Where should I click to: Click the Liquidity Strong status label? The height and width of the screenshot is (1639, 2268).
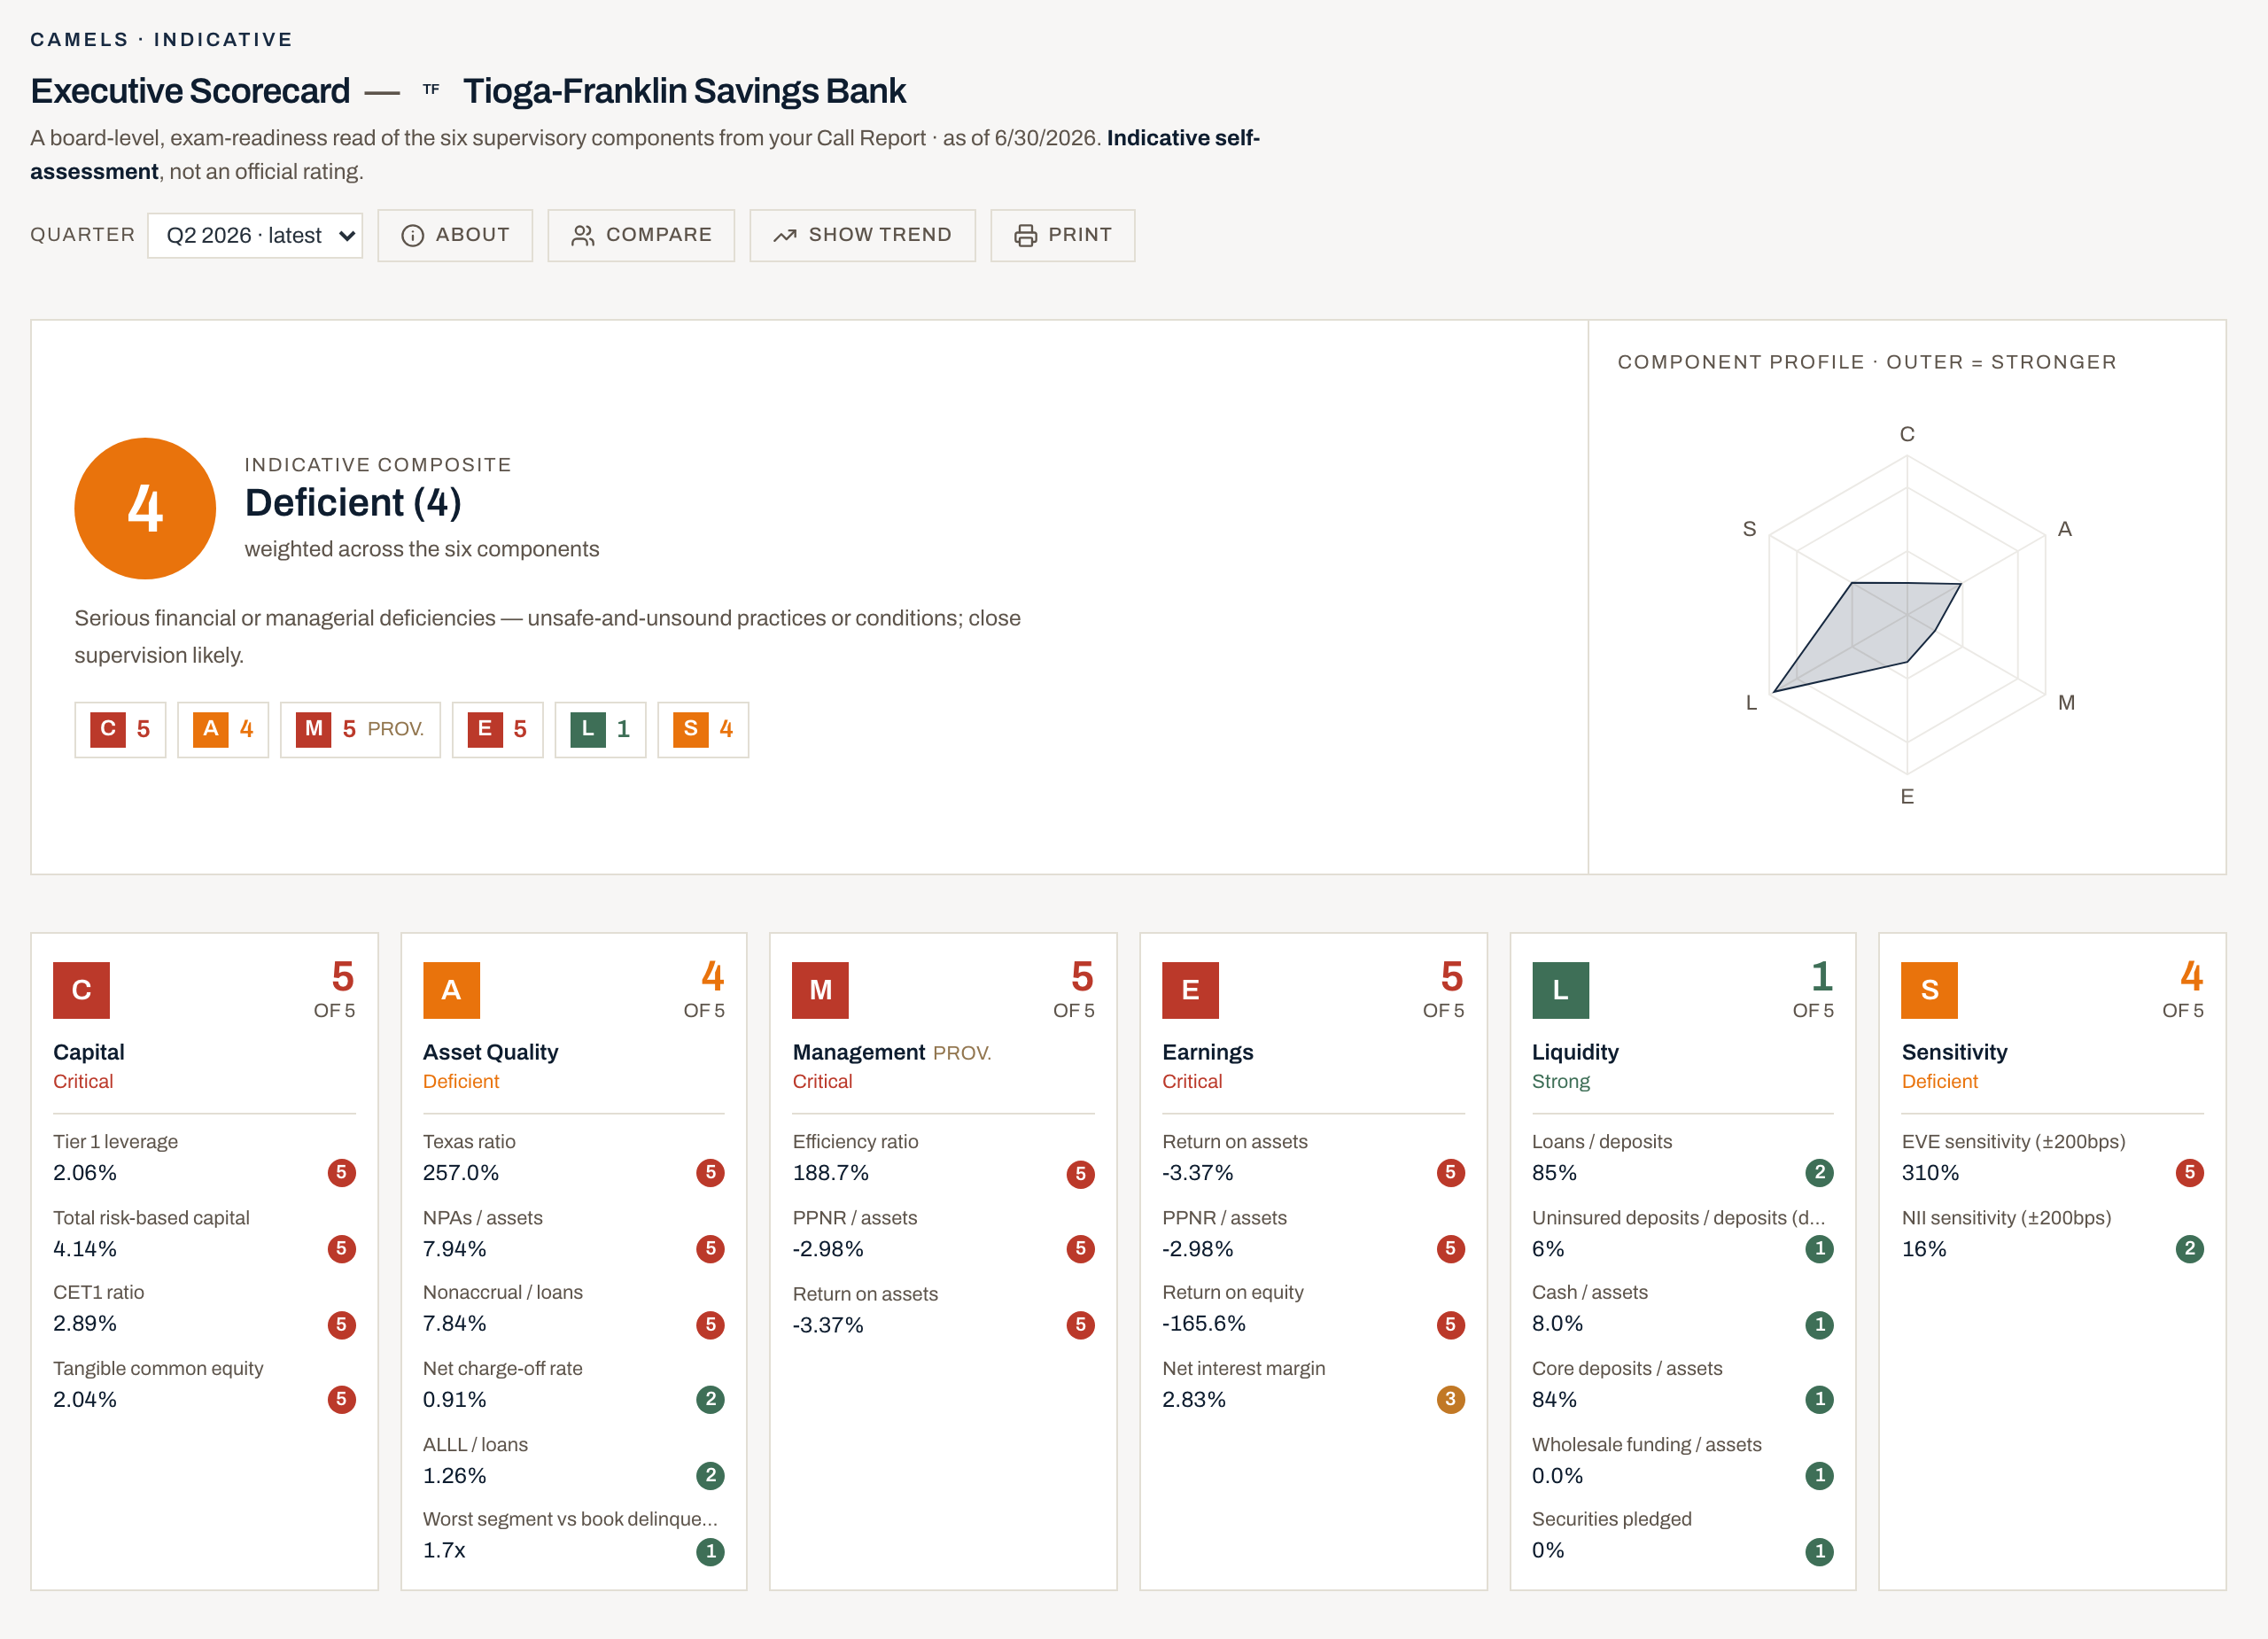tap(1560, 1081)
